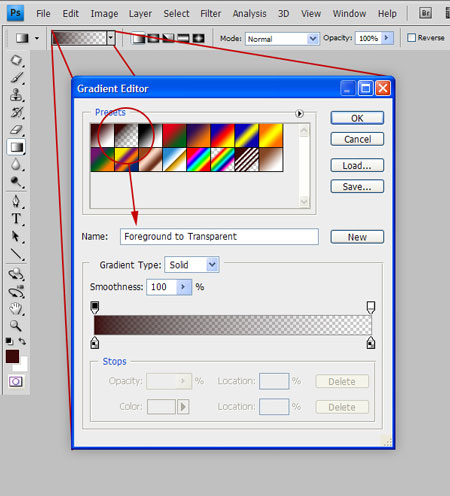The image size is (450, 496).
Task: Toggle Quick Mask mode icon
Action: point(16,382)
